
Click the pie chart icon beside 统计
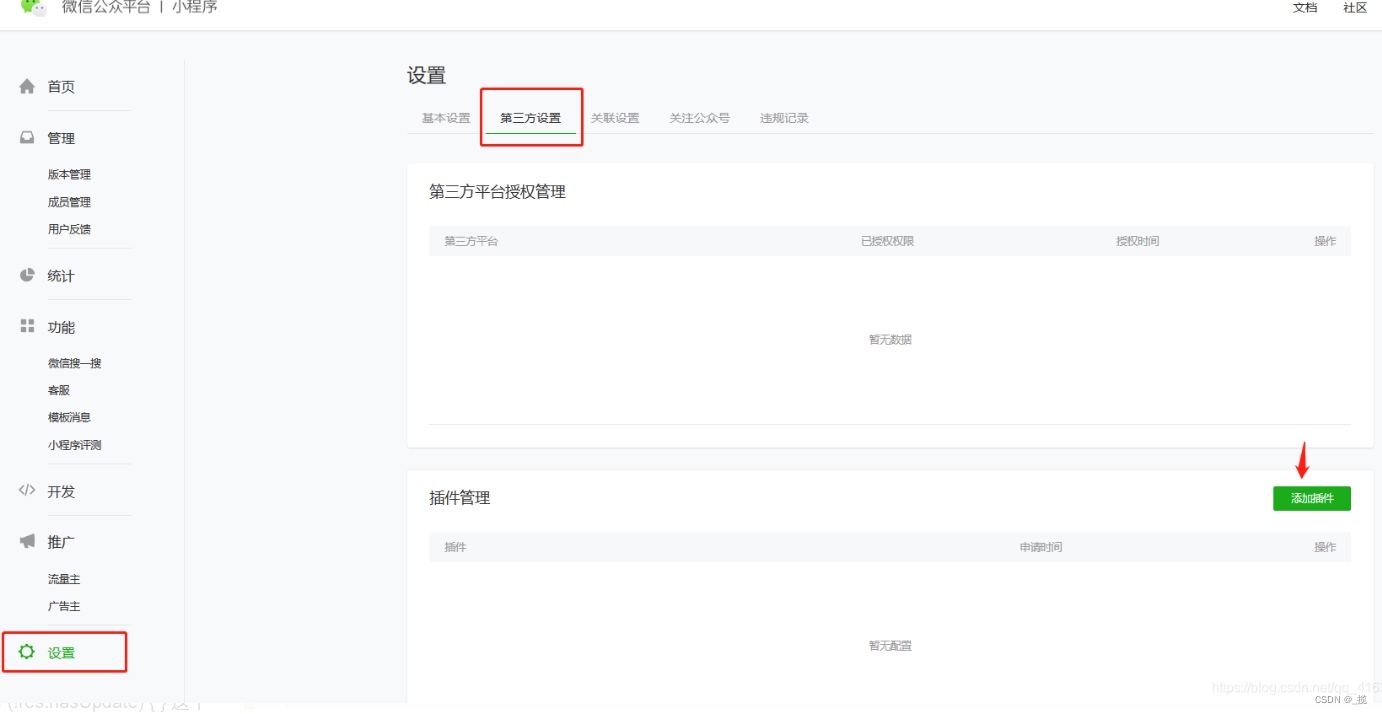point(27,275)
